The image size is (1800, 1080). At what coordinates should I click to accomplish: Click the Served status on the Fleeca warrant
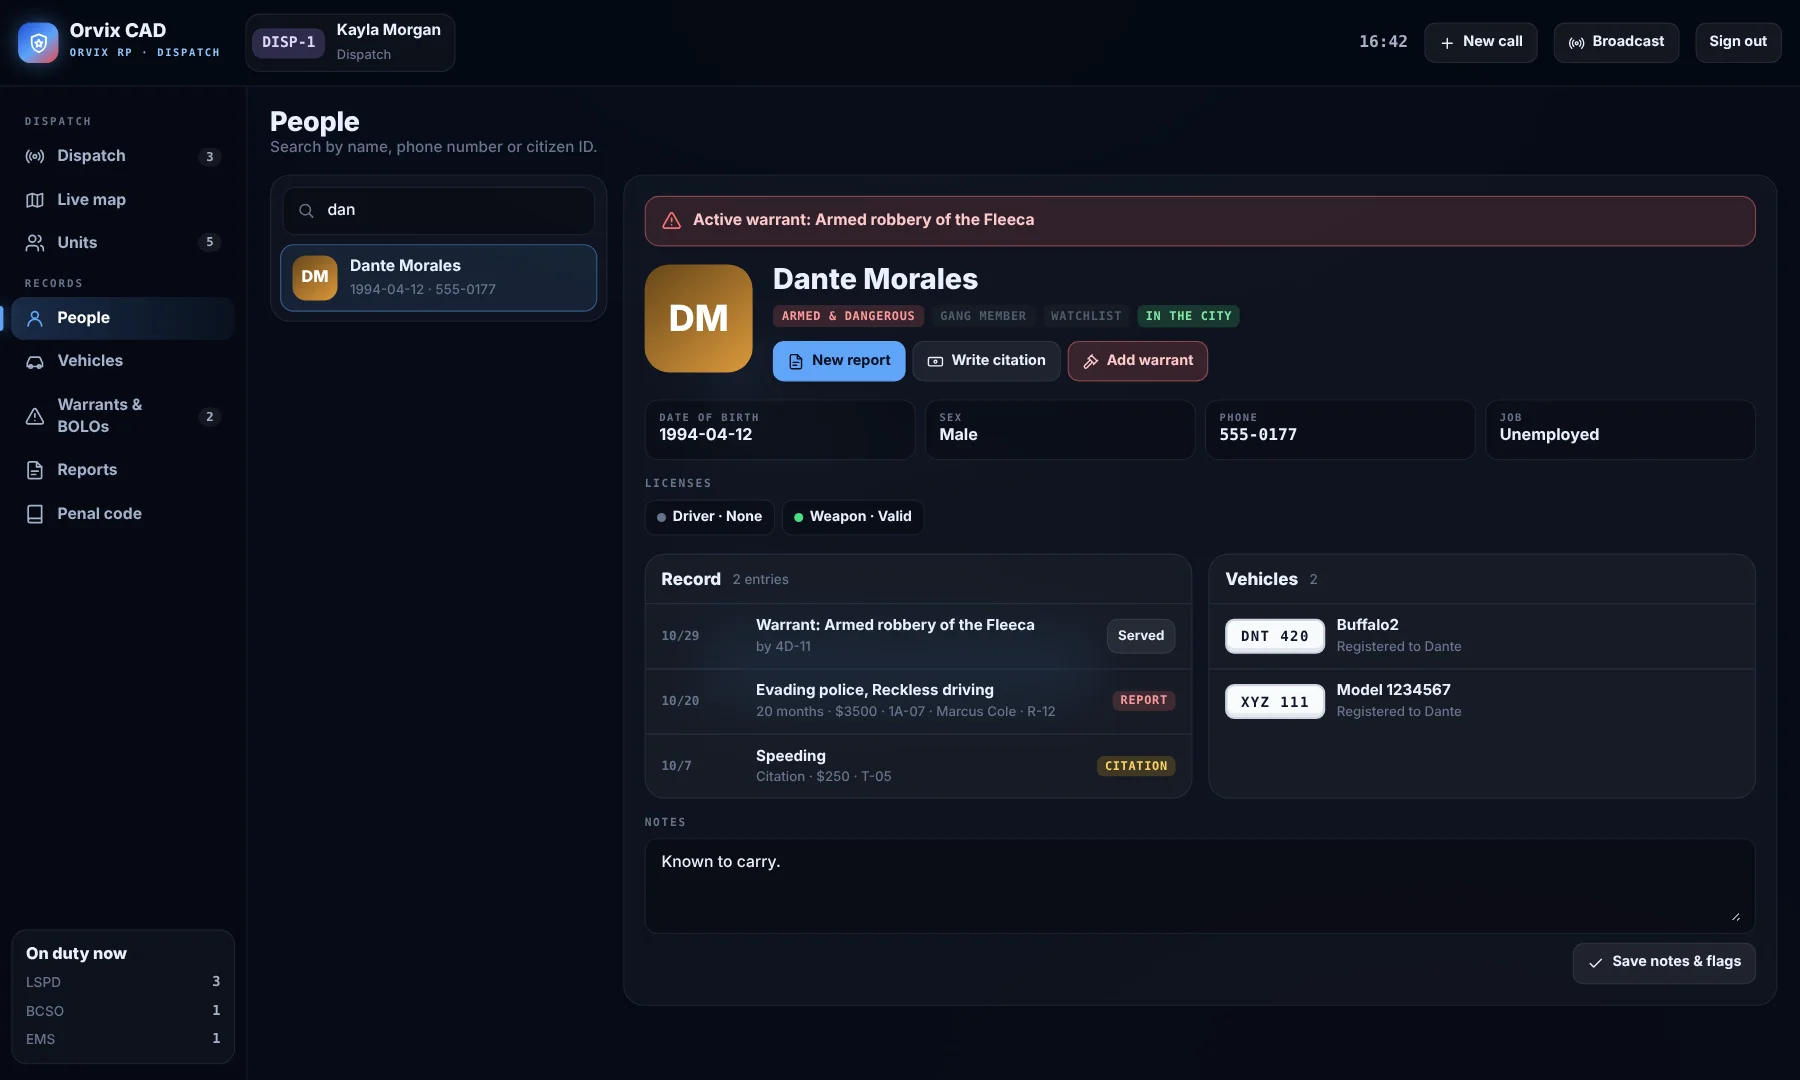tap(1141, 636)
